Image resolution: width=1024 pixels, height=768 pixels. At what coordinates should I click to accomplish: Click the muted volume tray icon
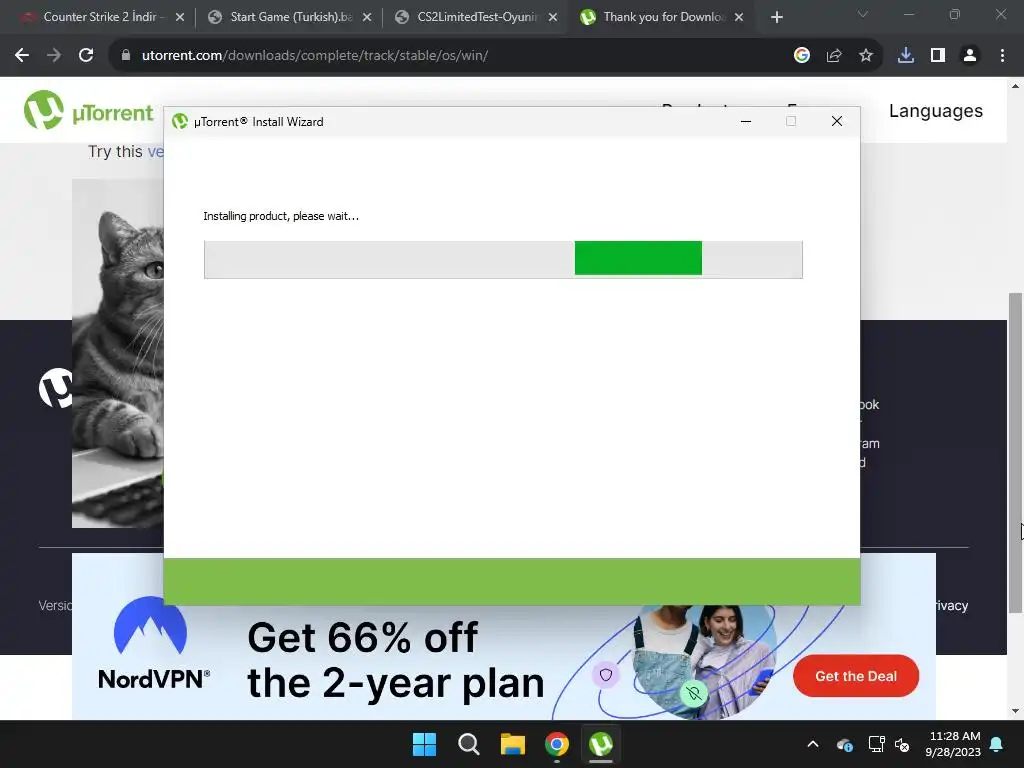tap(902, 744)
